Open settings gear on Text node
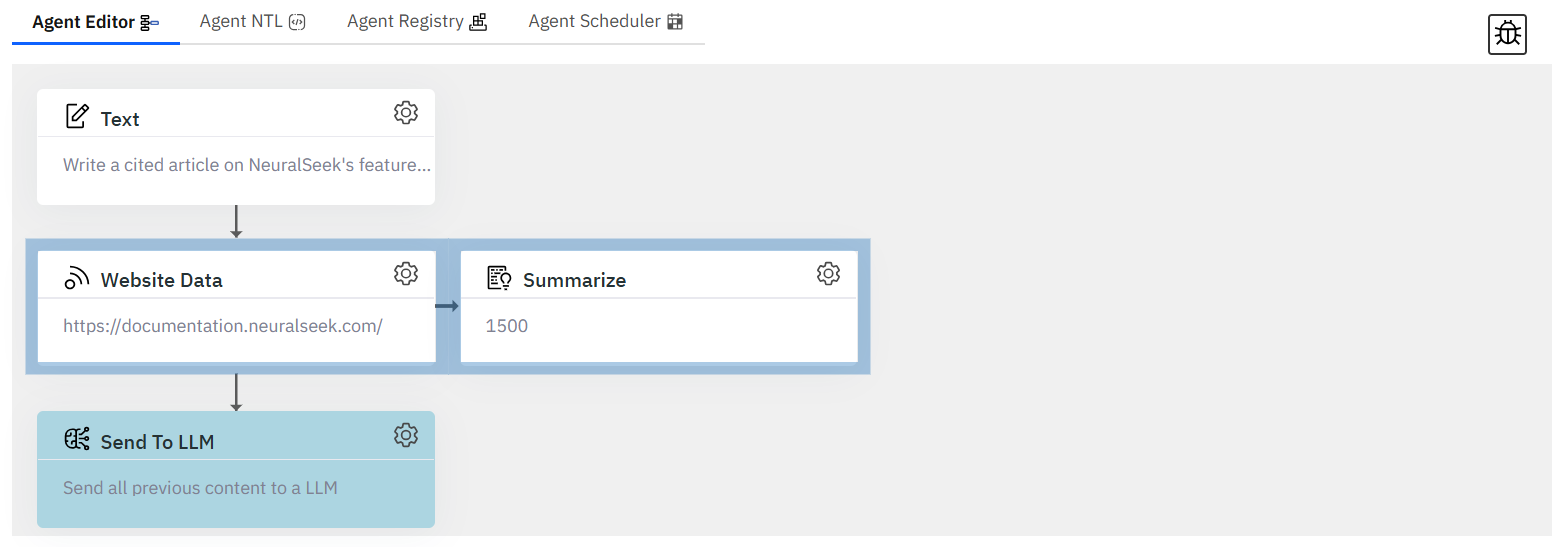1561x547 pixels. coord(405,112)
